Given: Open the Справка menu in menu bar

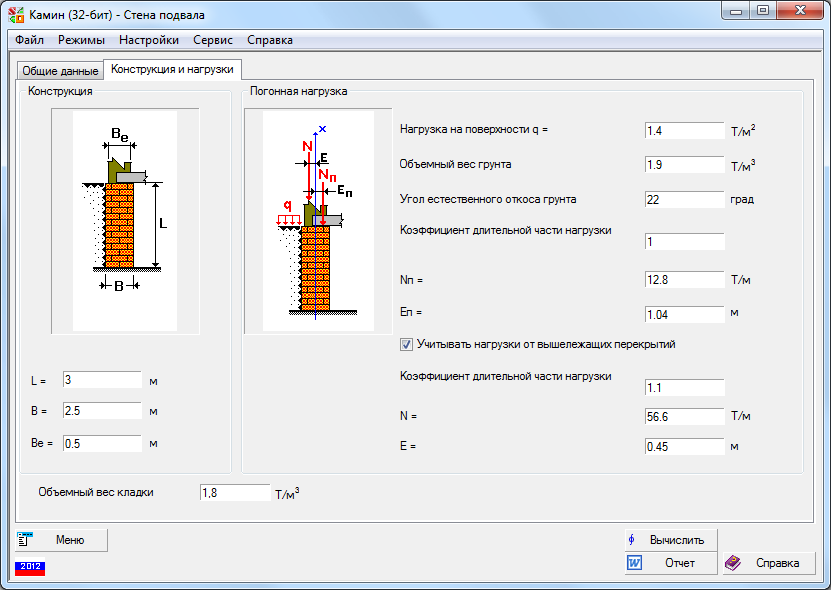Looking at the screenshot, I should pyautogui.click(x=270, y=40).
